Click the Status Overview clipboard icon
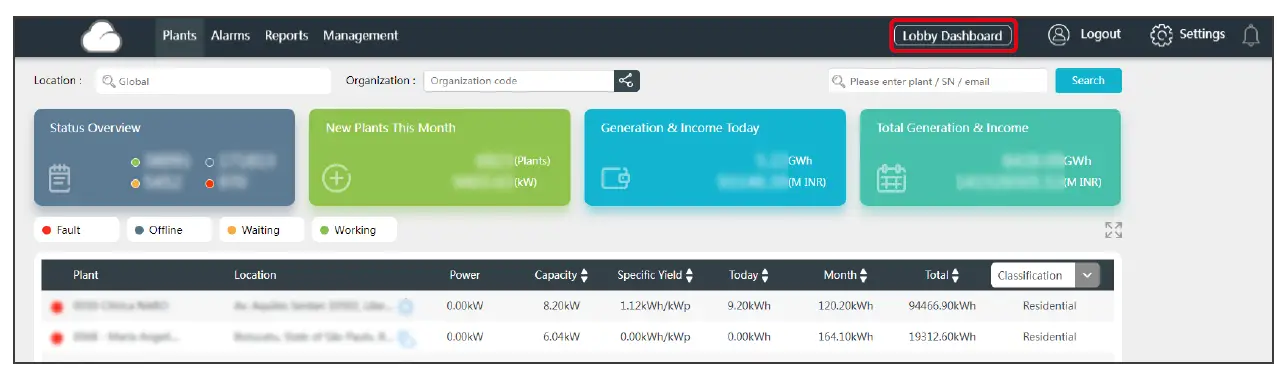The width and height of the screenshot is (1277, 377). point(61,178)
